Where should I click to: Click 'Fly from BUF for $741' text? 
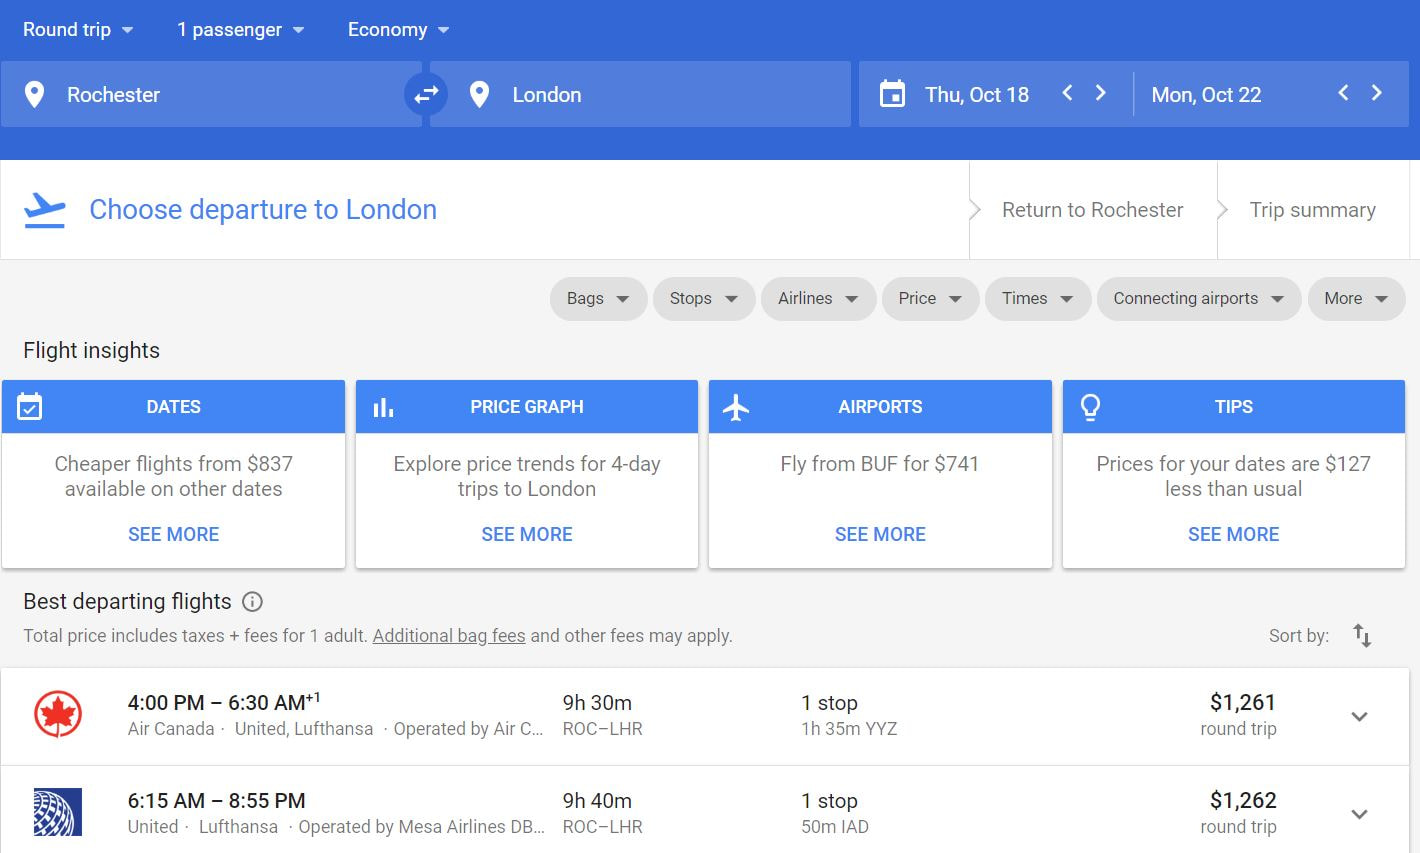pyautogui.click(x=880, y=464)
